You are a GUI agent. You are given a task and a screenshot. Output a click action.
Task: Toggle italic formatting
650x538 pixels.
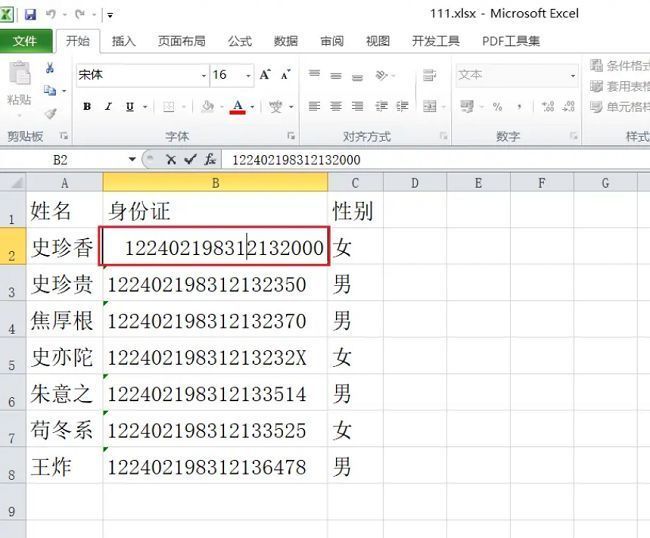(109, 107)
